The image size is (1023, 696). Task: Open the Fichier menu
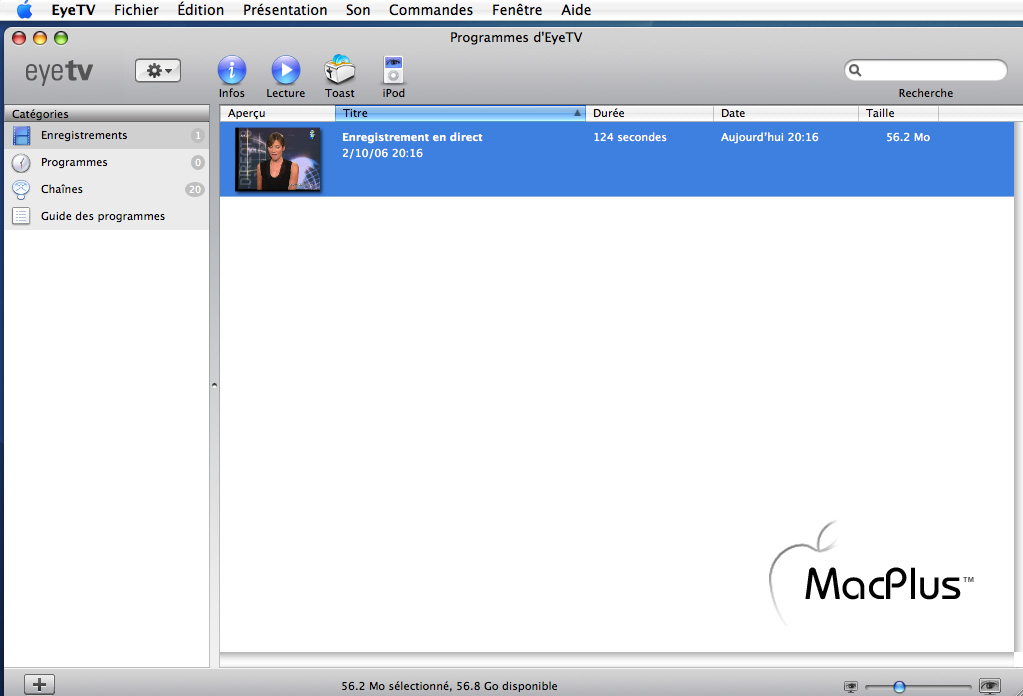tap(136, 10)
